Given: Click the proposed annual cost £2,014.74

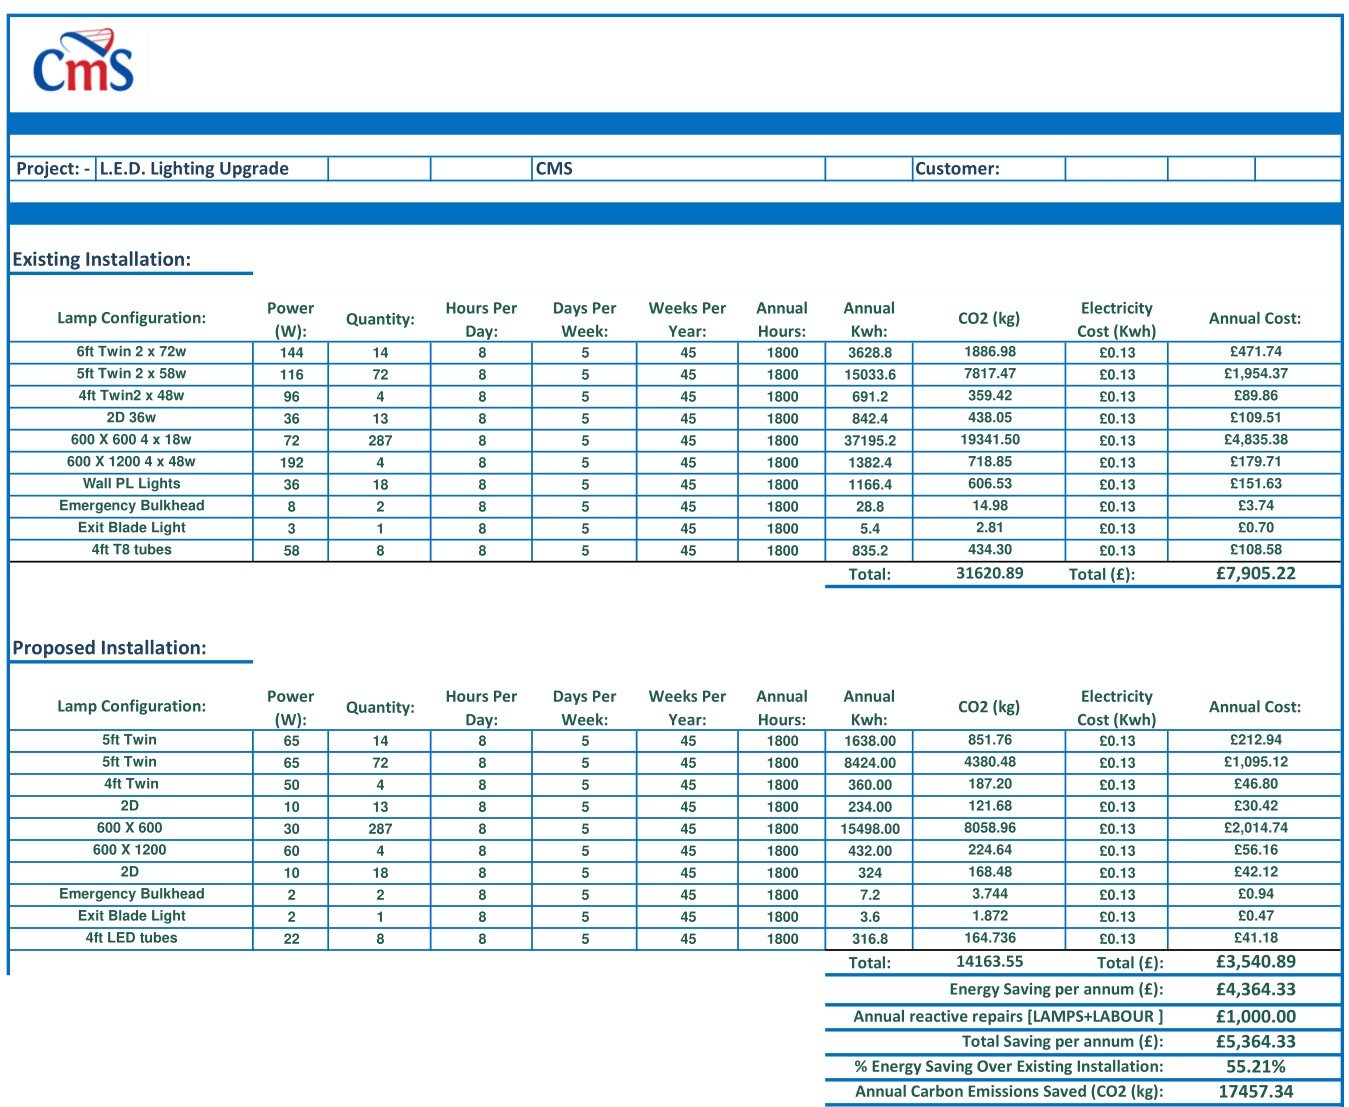Looking at the screenshot, I should tap(1256, 828).
